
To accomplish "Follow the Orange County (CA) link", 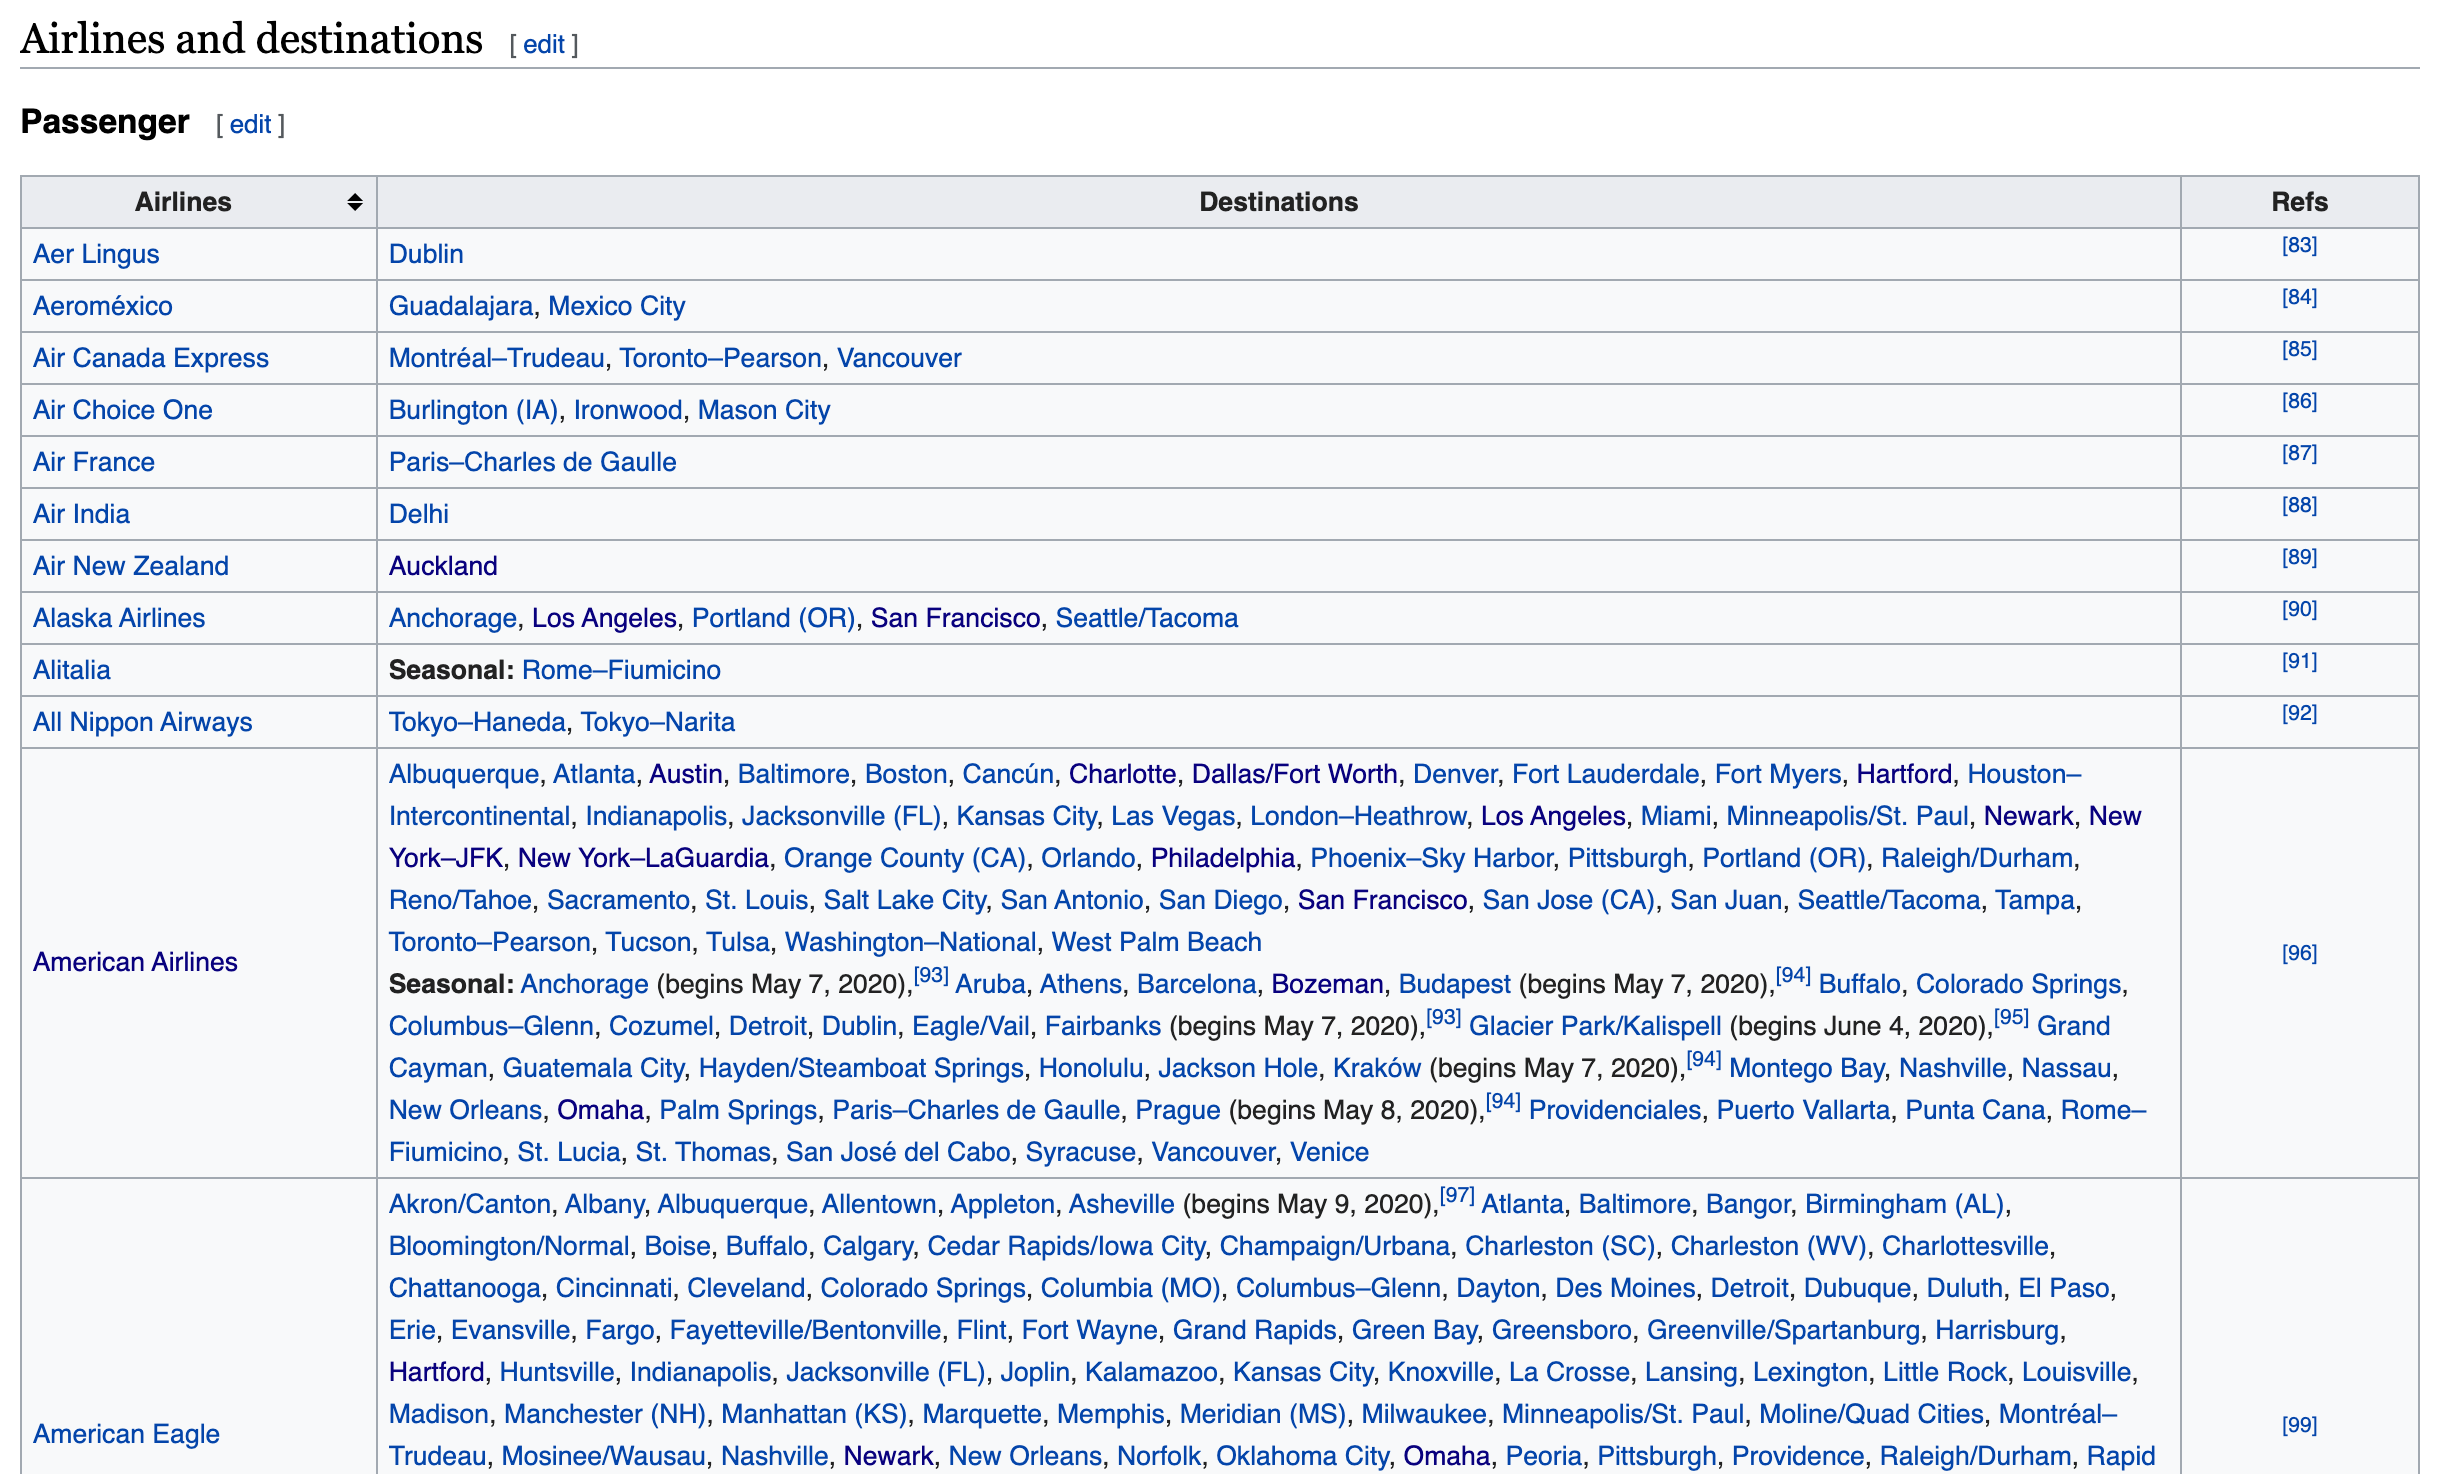I will pos(905,858).
